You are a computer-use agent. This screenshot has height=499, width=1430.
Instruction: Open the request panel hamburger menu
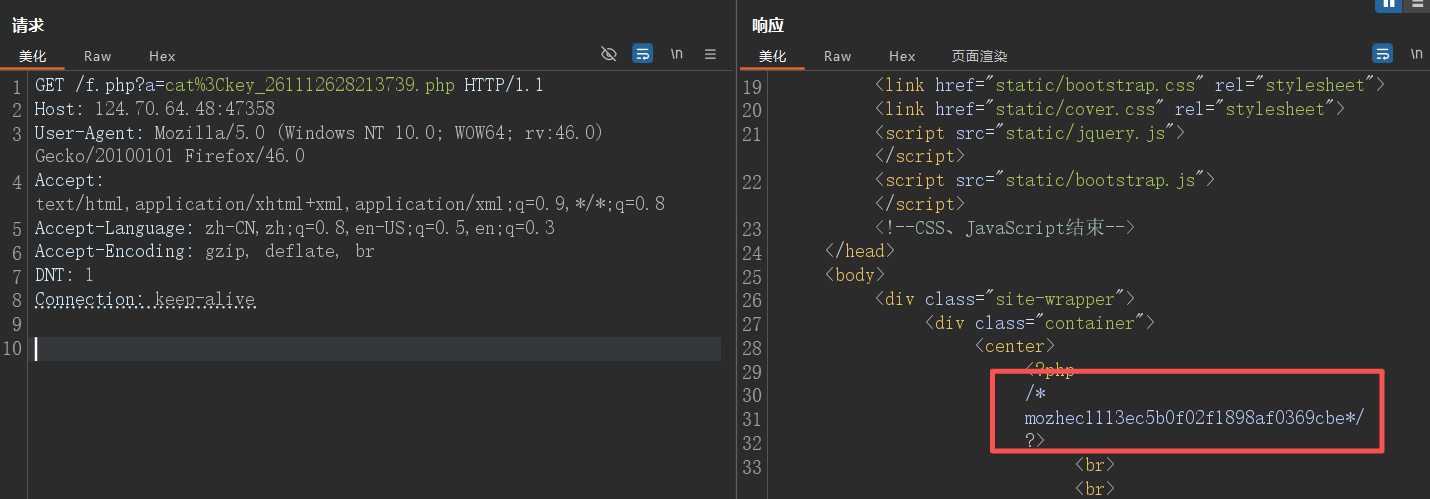(x=711, y=54)
